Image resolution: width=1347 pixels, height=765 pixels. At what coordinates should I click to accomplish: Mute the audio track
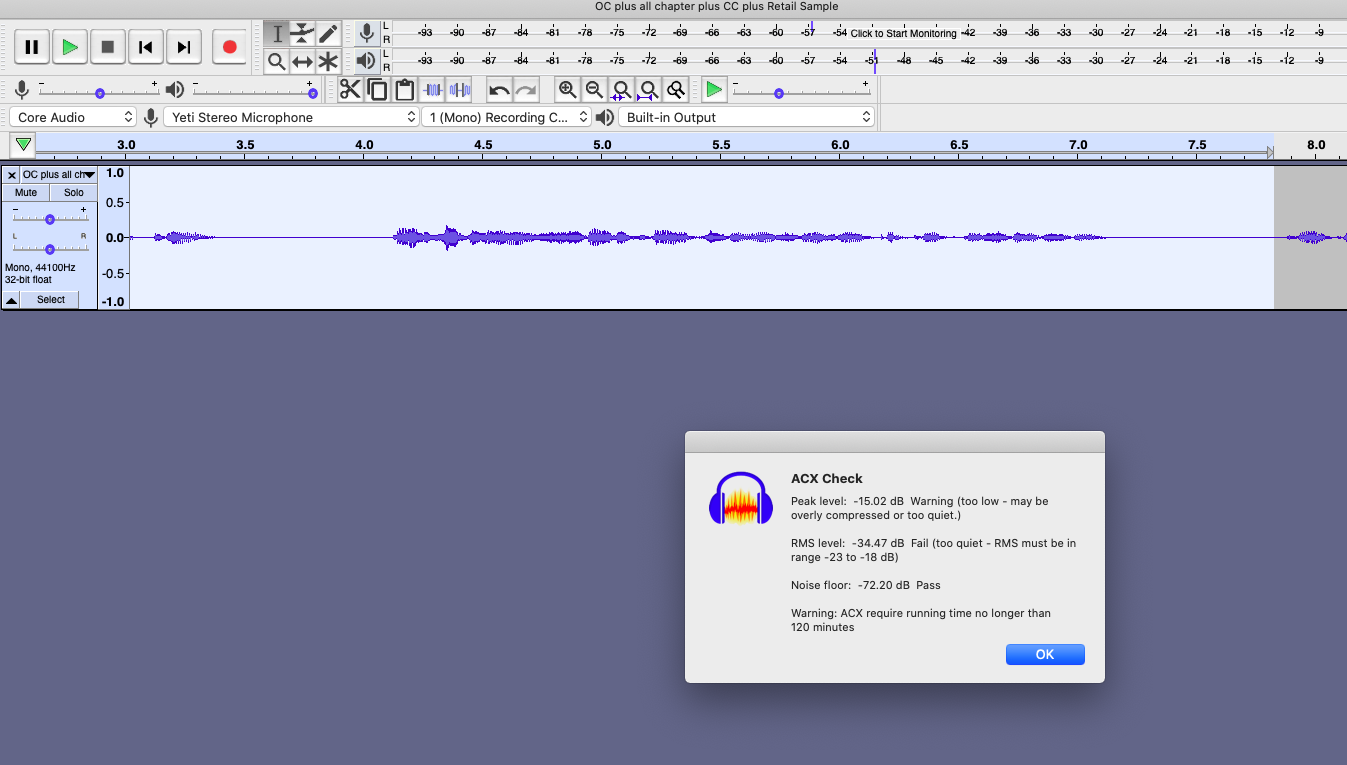coord(26,192)
